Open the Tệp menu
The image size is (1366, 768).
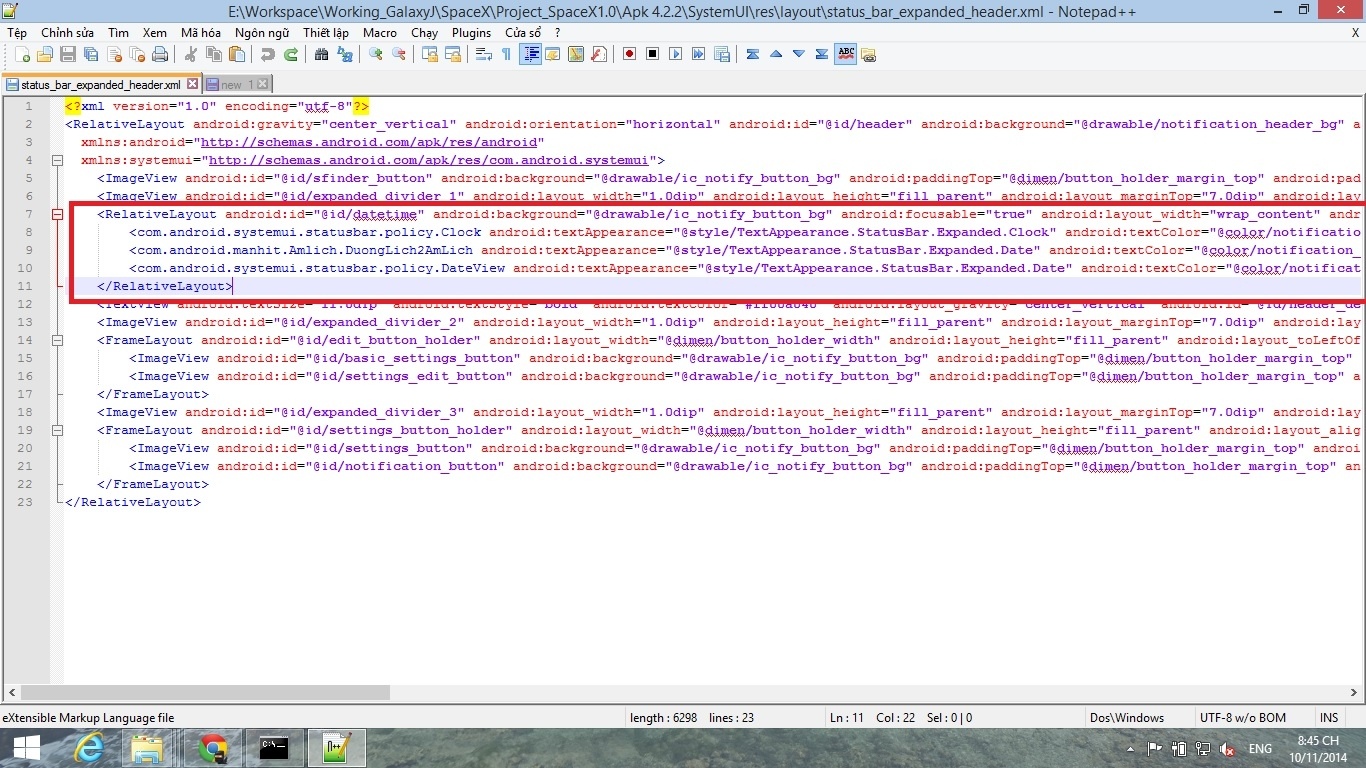click(x=17, y=33)
